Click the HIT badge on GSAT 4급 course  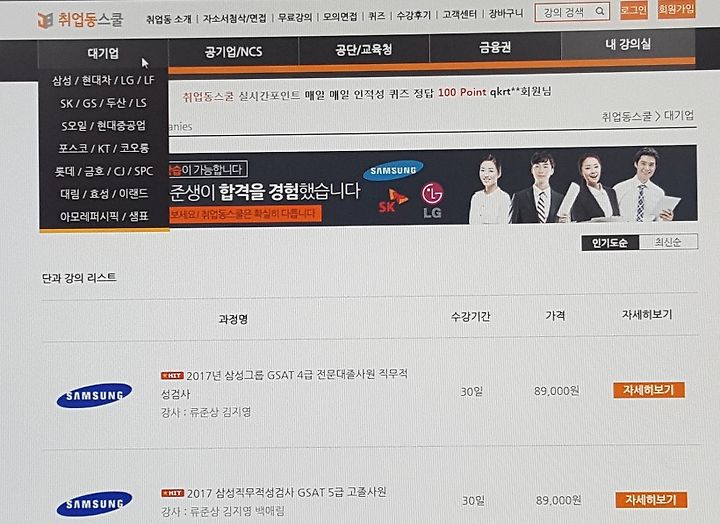coord(172,376)
